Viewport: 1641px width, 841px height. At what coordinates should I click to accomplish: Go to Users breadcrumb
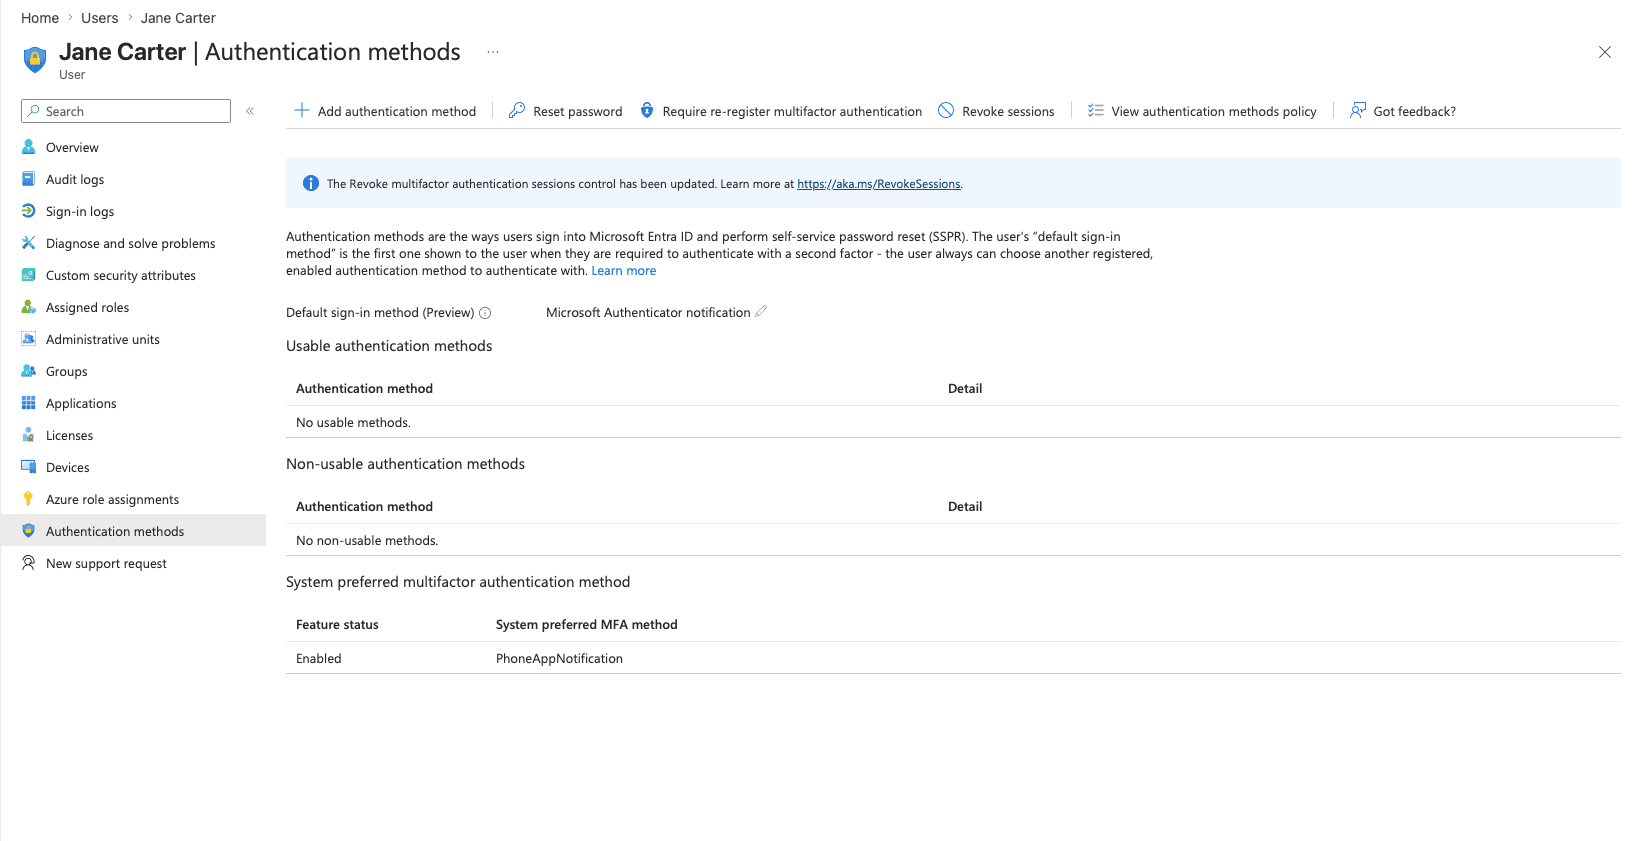pyautogui.click(x=100, y=18)
